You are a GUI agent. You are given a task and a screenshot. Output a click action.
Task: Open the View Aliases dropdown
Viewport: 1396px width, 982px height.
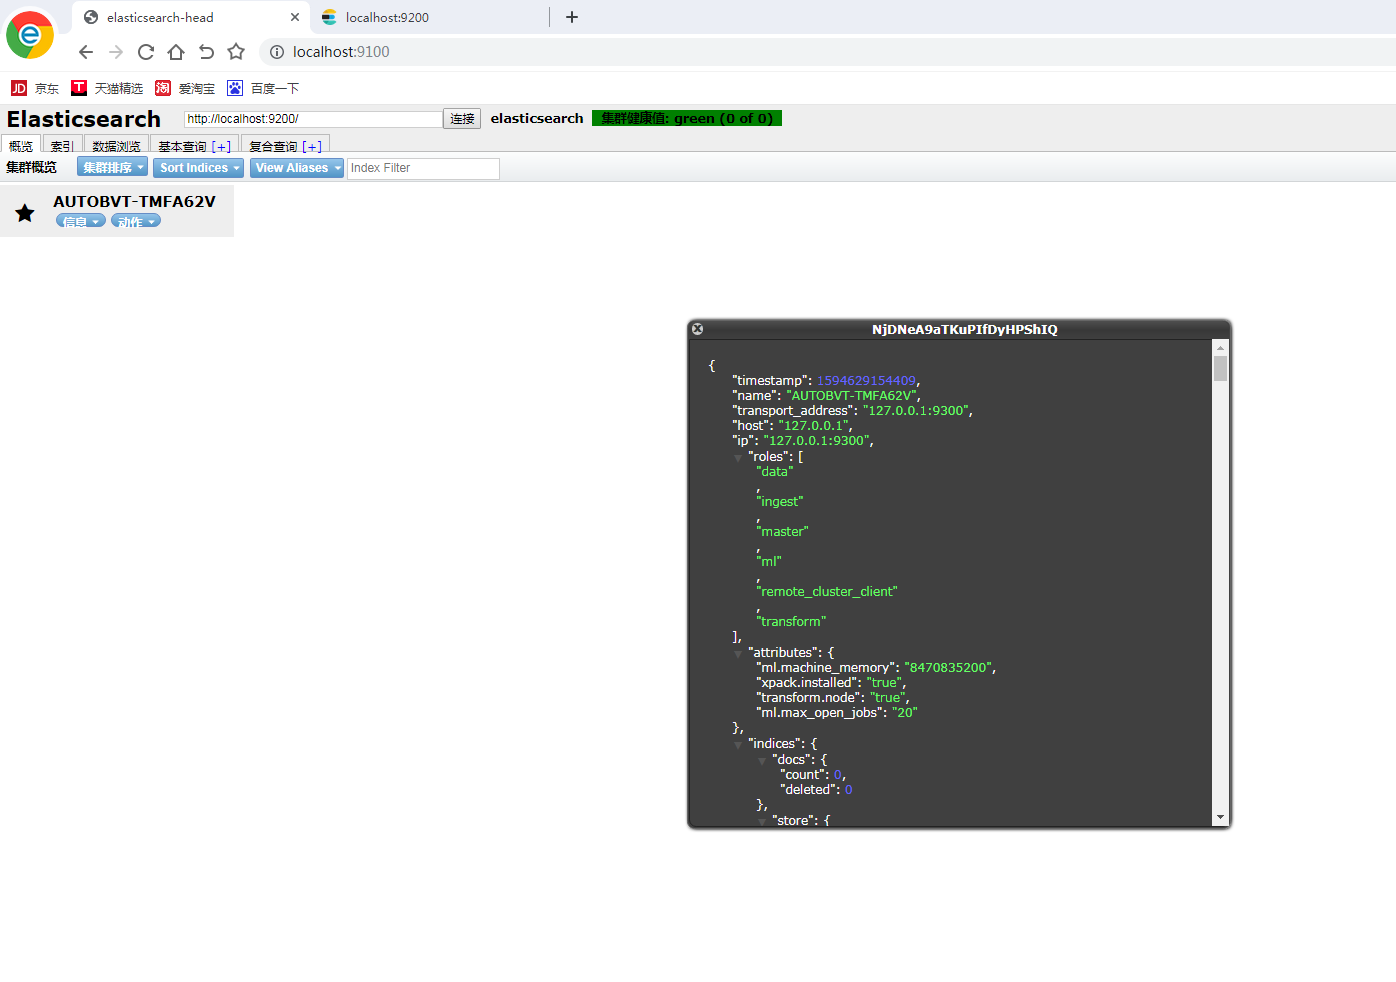click(x=297, y=168)
